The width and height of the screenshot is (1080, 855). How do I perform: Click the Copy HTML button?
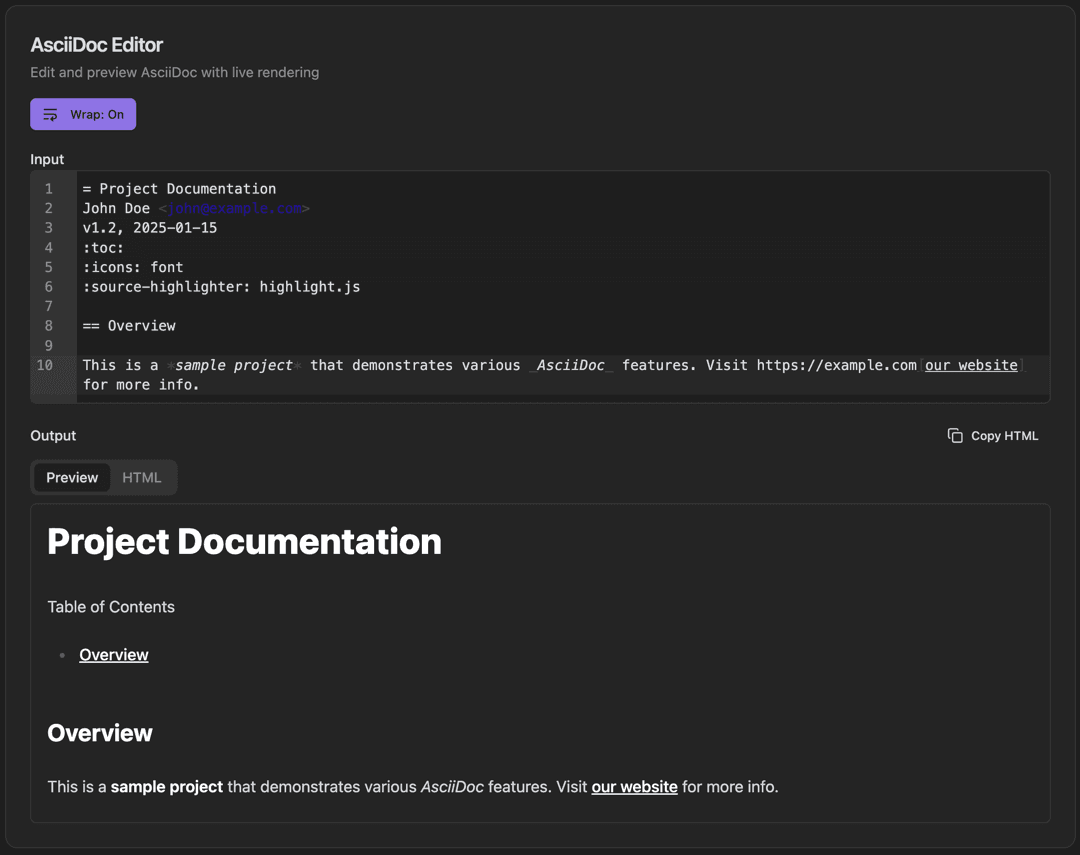pos(992,435)
